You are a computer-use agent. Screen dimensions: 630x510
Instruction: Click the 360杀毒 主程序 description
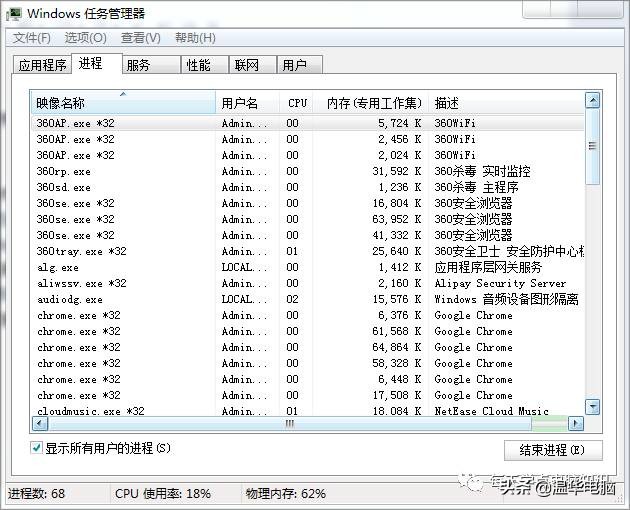[x=476, y=187]
